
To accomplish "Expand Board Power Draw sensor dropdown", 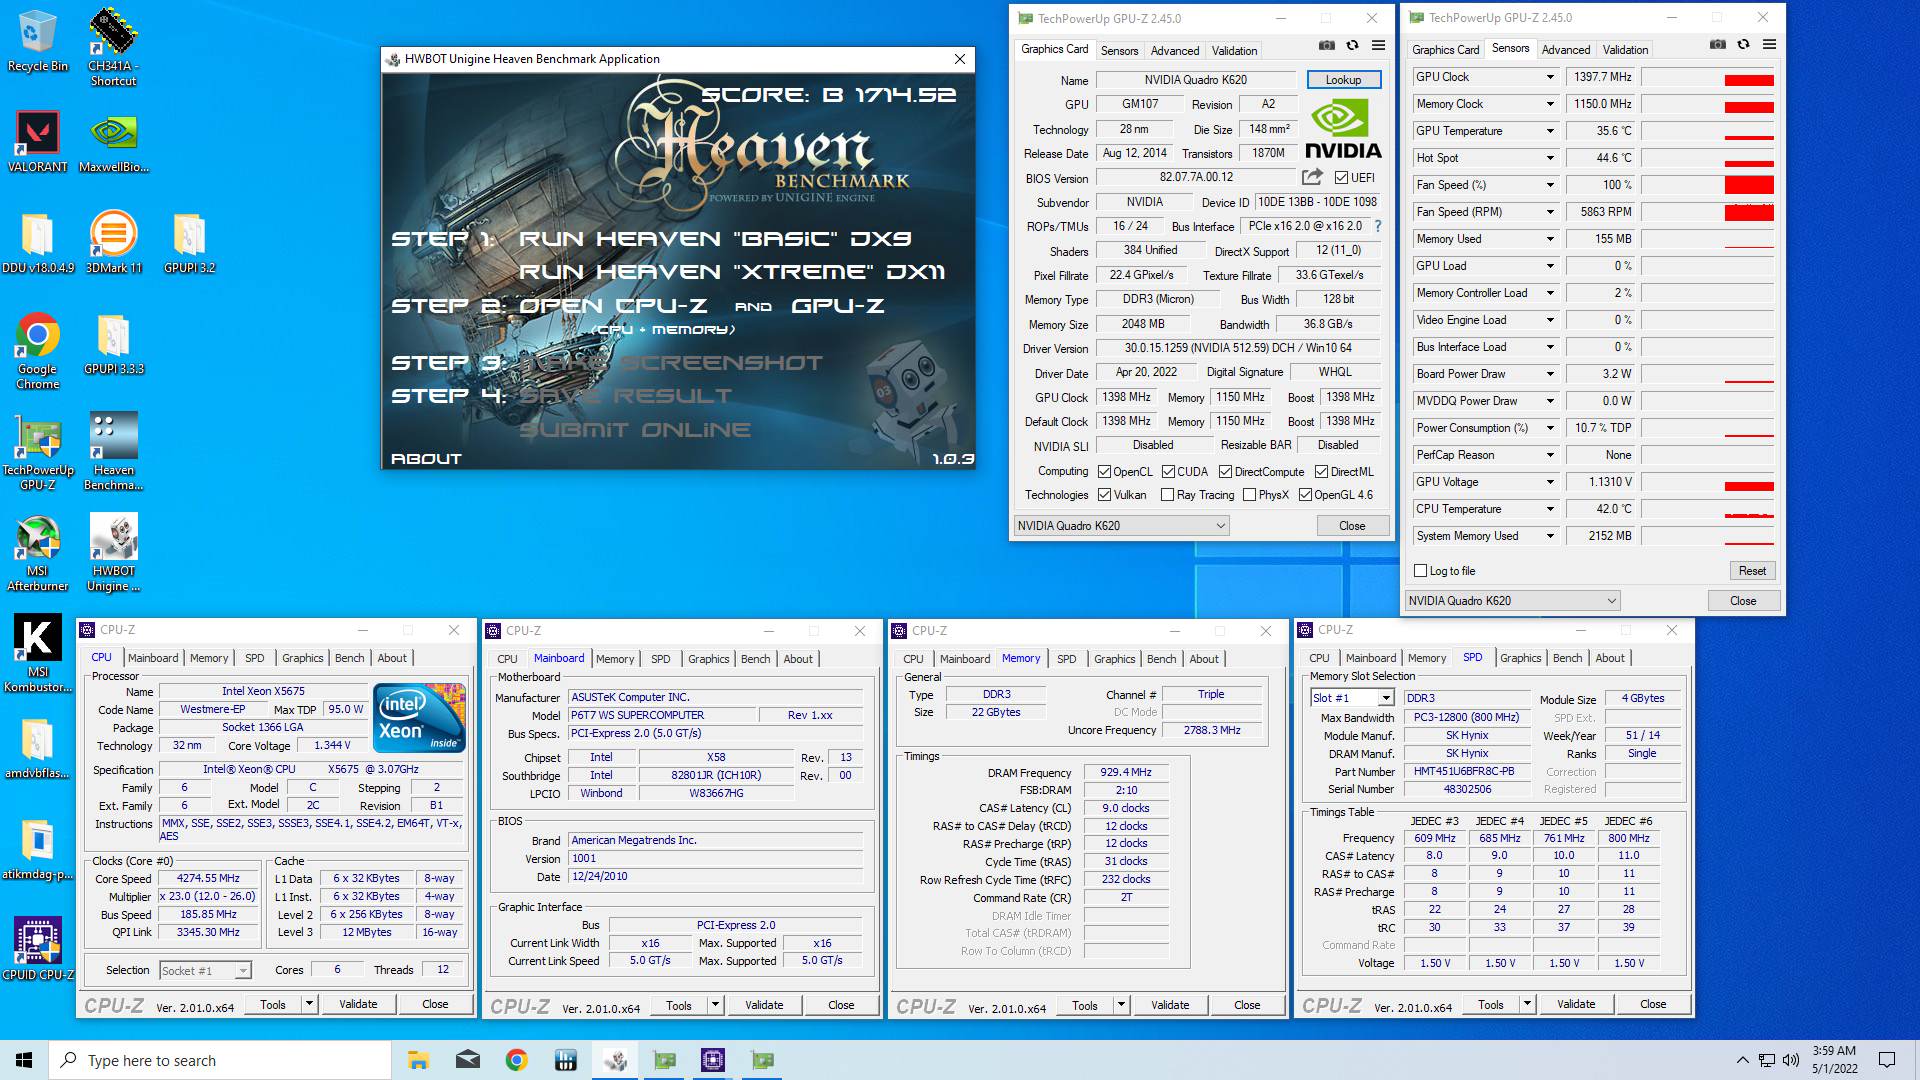I will click(x=1550, y=374).
